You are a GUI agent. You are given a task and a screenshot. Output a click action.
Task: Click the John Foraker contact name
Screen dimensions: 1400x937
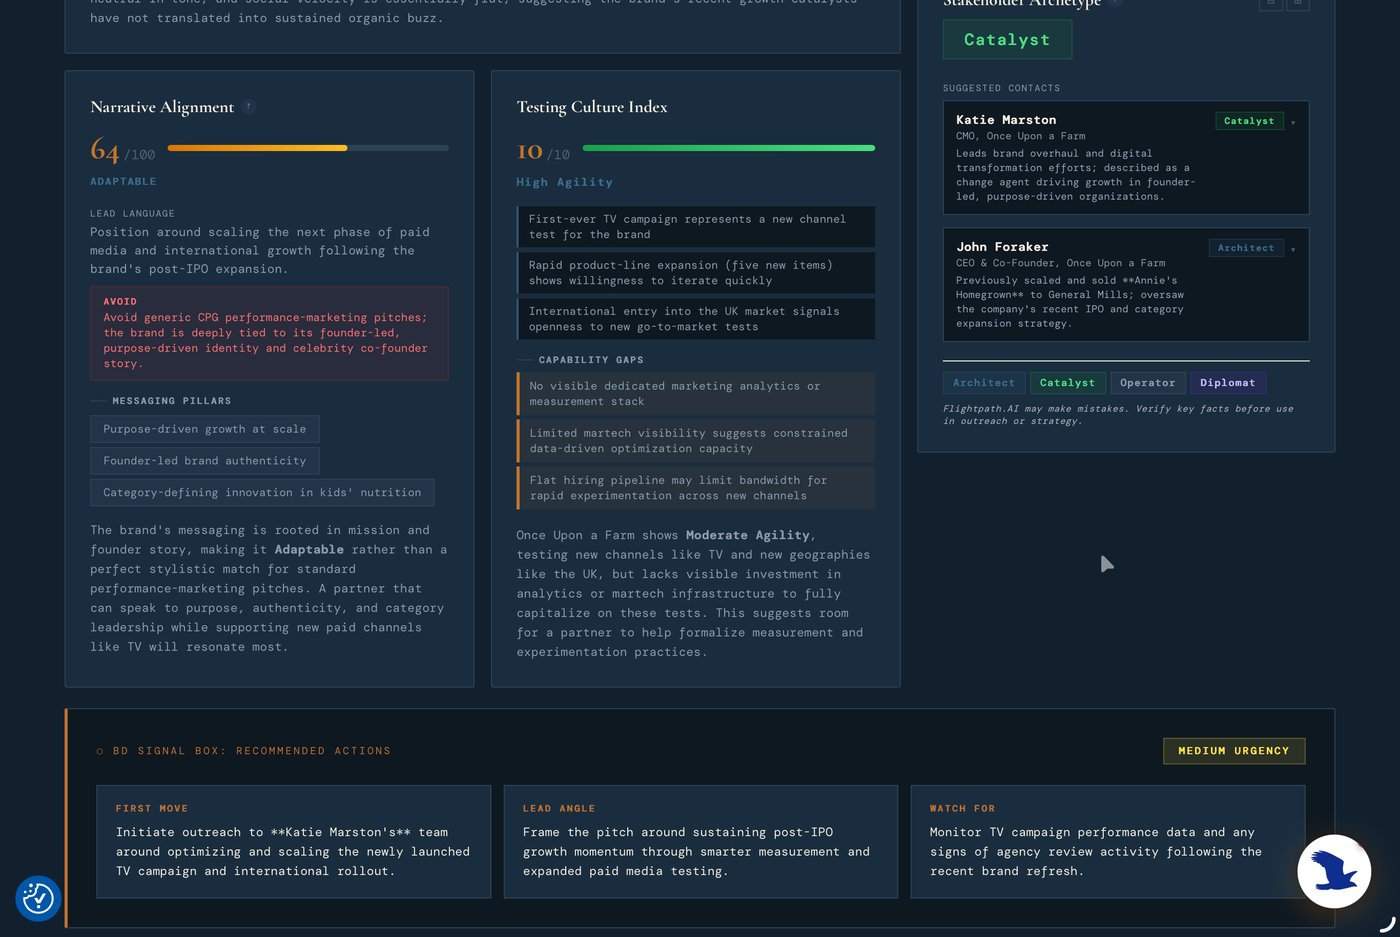click(x=1002, y=247)
